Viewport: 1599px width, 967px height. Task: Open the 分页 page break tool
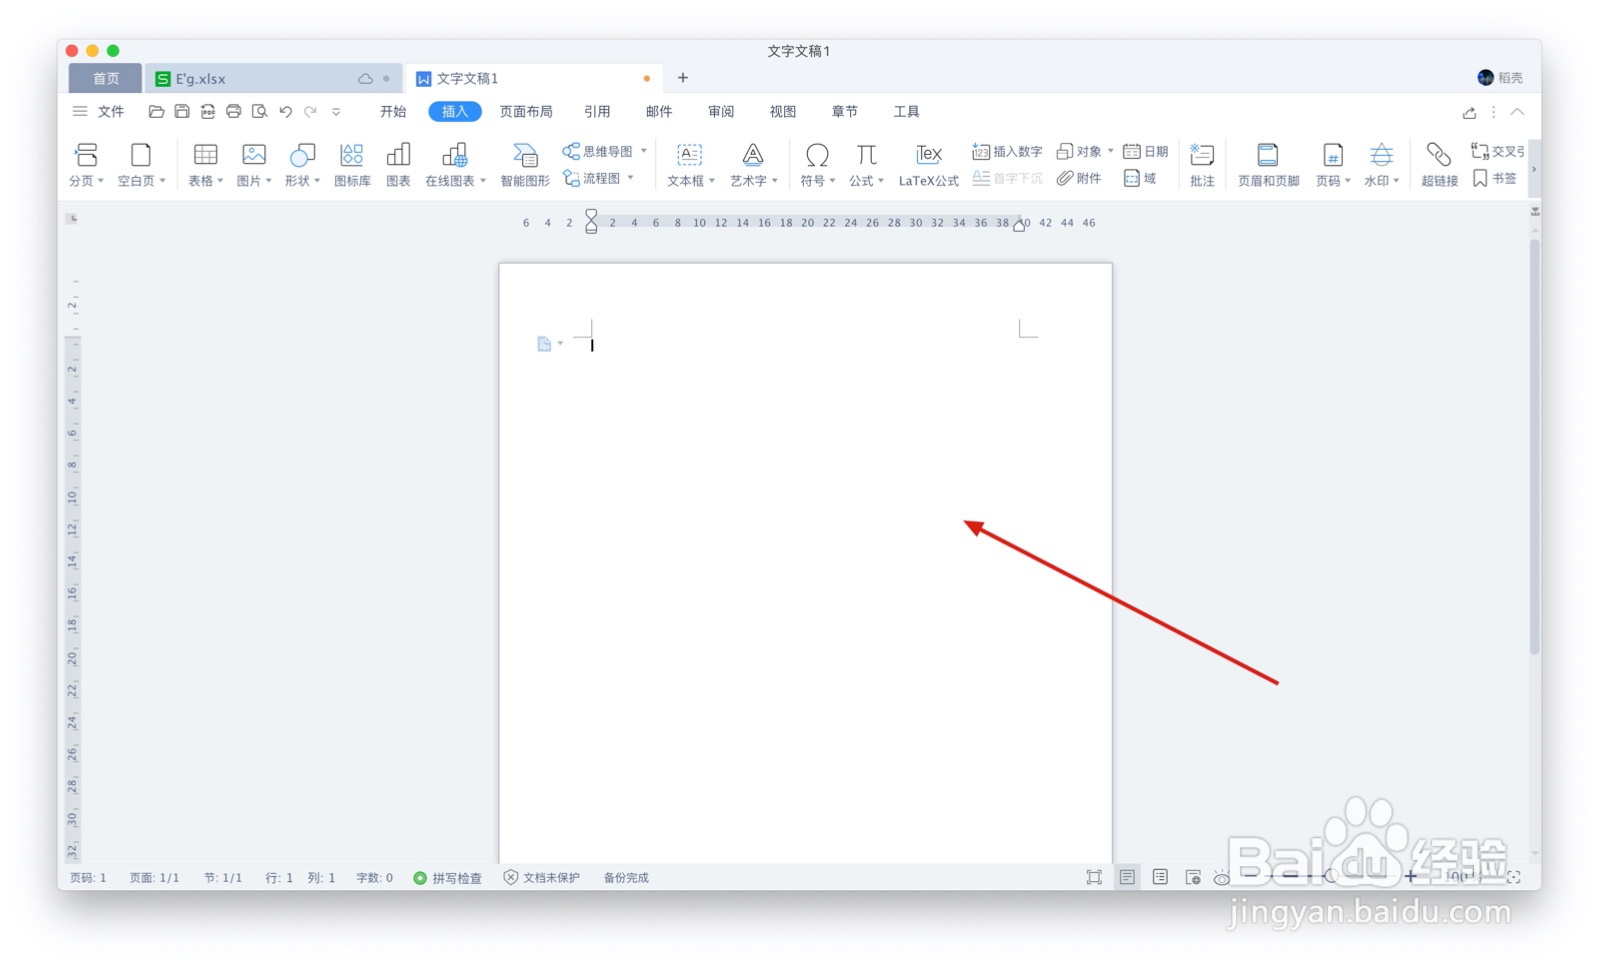tap(86, 165)
